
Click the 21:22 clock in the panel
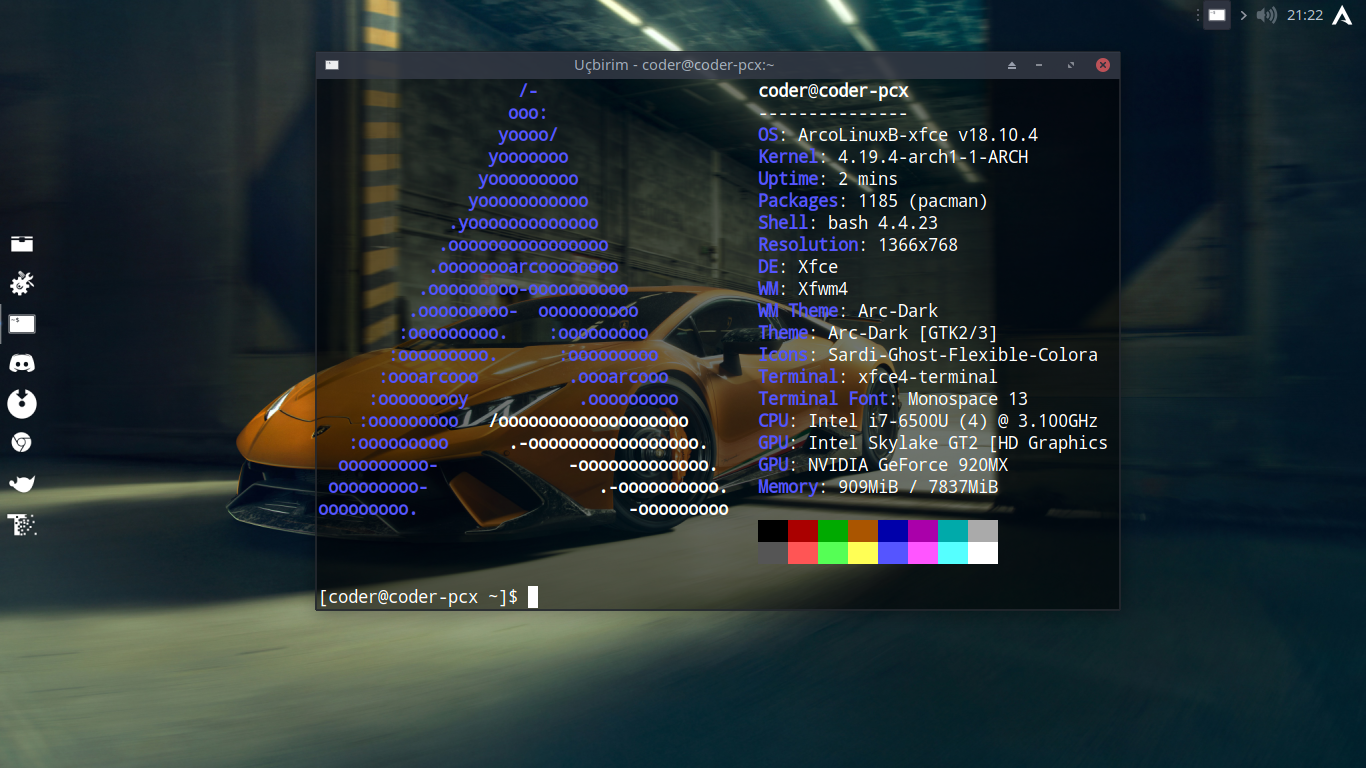(1305, 15)
